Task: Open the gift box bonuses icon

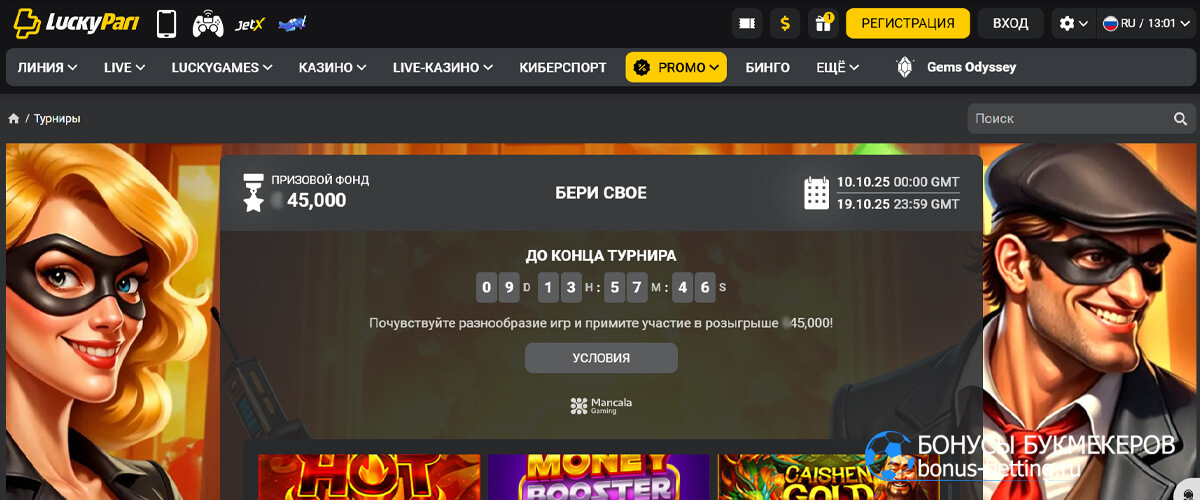Action: pyautogui.click(x=823, y=23)
